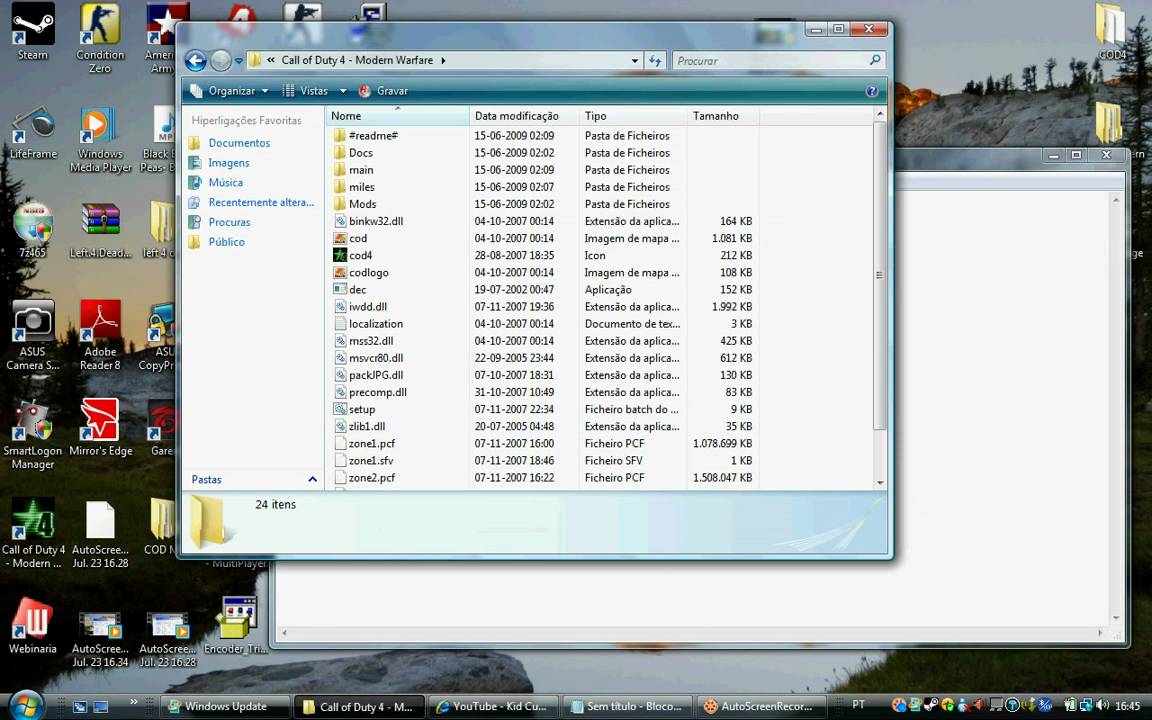The image size is (1152, 720).
Task: Refresh the Explorer address bar
Action: click(x=655, y=60)
